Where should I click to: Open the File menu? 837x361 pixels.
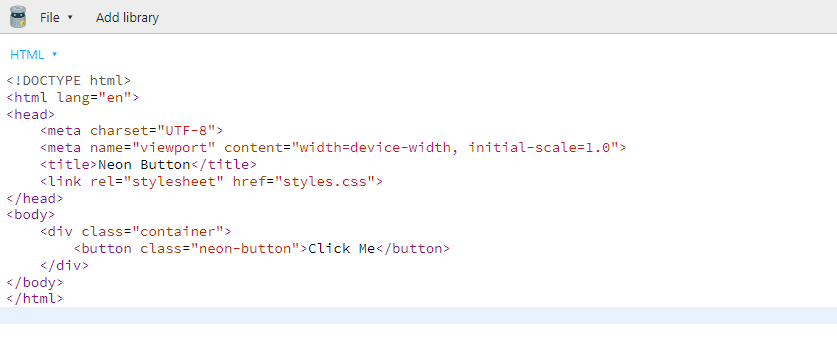click(56, 18)
